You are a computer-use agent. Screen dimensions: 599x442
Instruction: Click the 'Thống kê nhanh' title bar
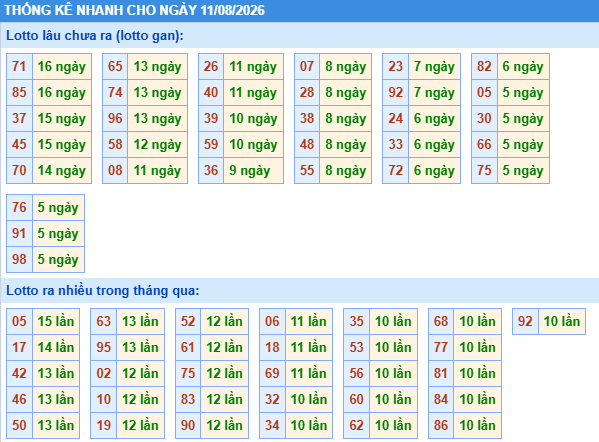300,10
